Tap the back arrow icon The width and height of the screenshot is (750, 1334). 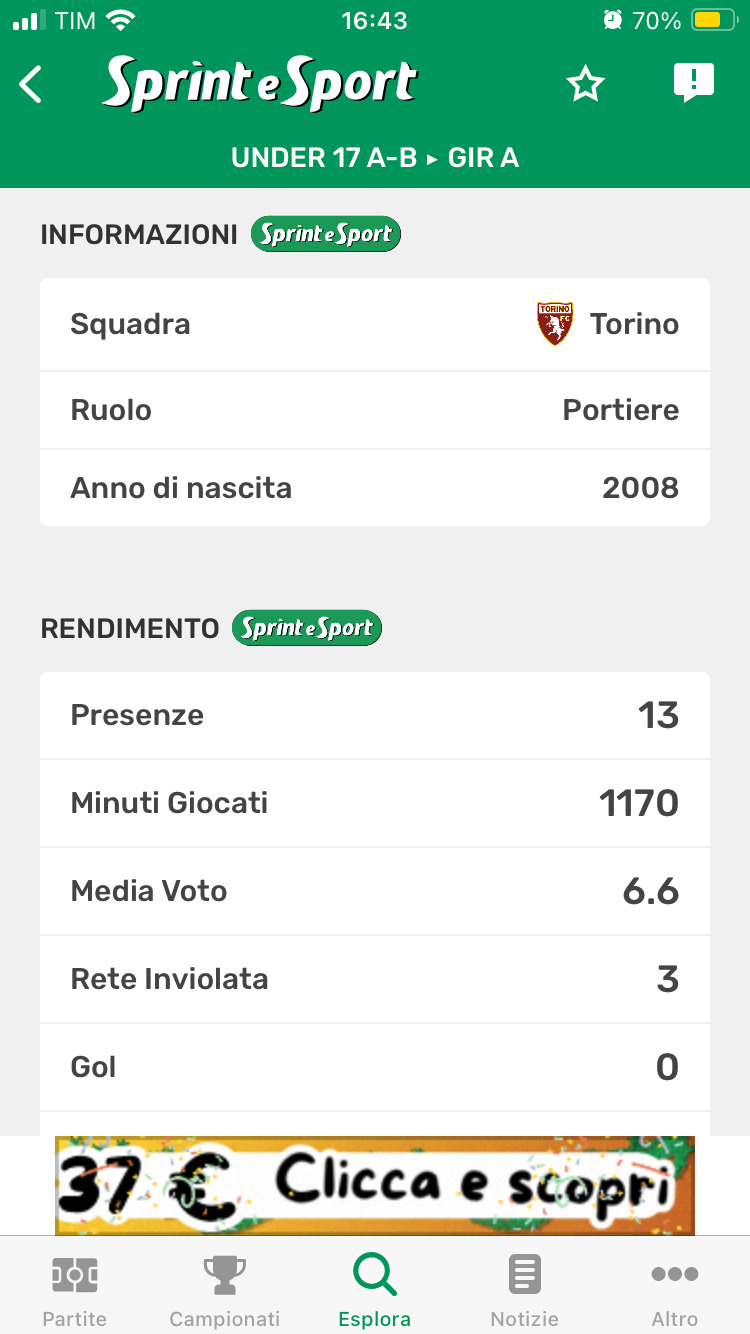(32, 85)
